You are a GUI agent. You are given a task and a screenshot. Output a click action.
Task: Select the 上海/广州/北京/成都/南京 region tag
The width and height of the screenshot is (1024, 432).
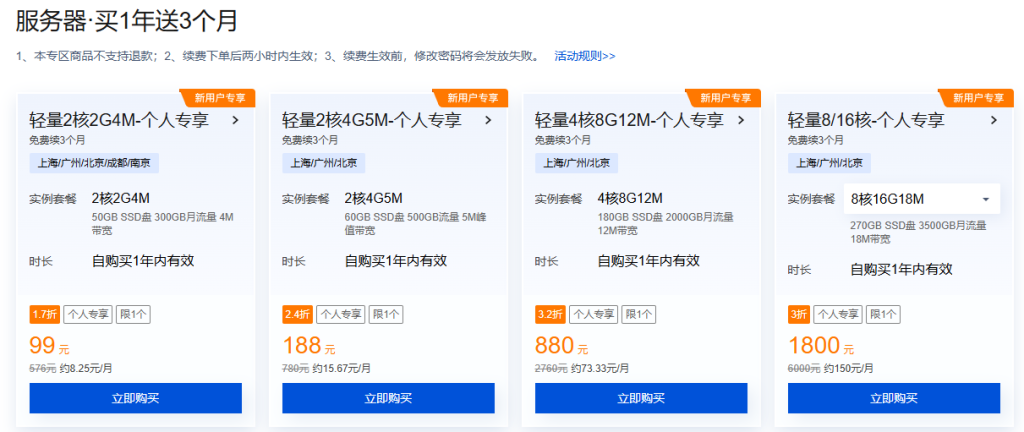95,163
